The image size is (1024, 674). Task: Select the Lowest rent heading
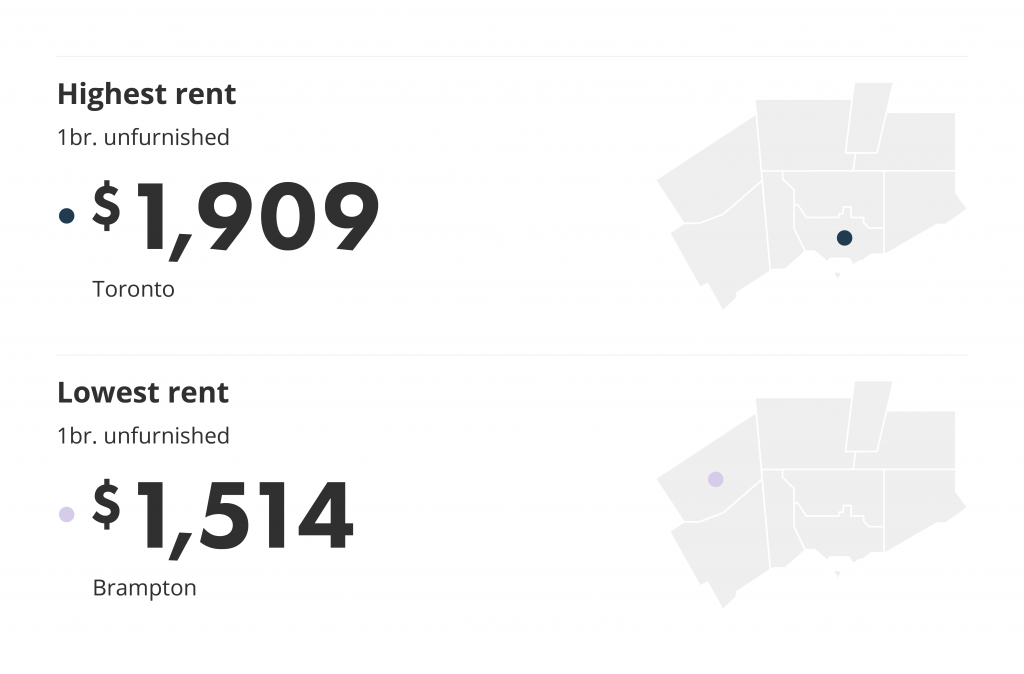coord(143,393)
